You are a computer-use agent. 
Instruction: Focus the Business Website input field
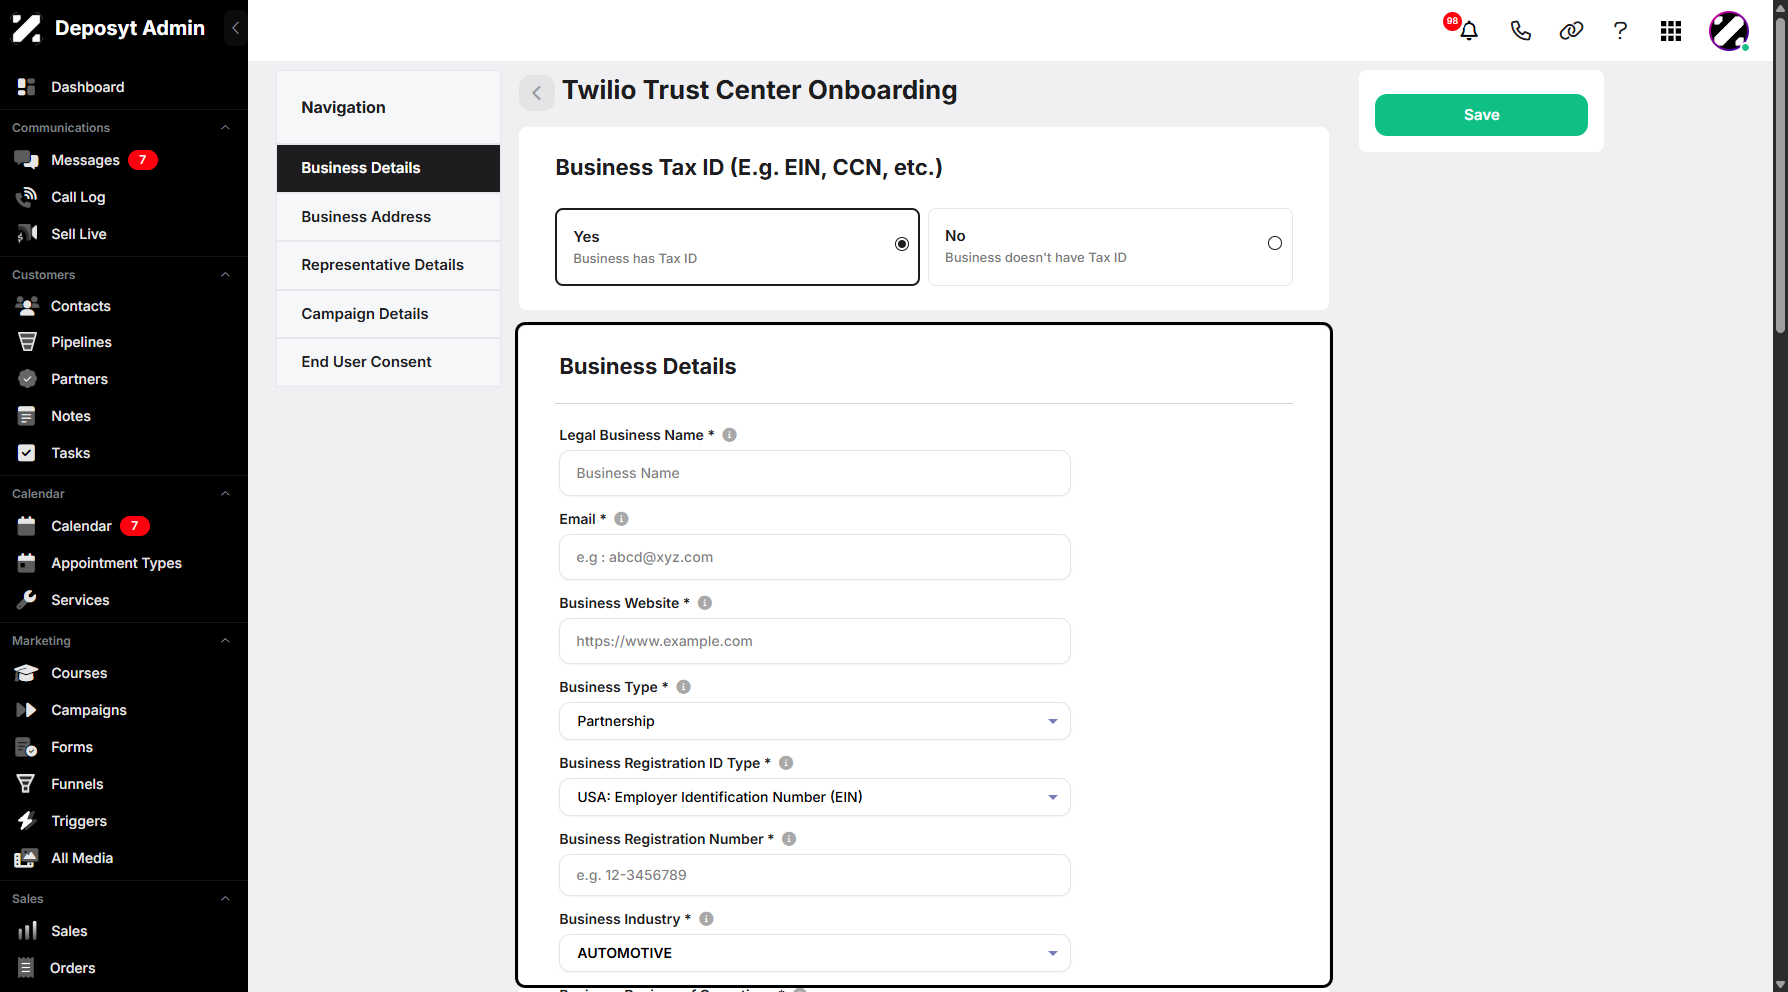(x=815, y=641)
